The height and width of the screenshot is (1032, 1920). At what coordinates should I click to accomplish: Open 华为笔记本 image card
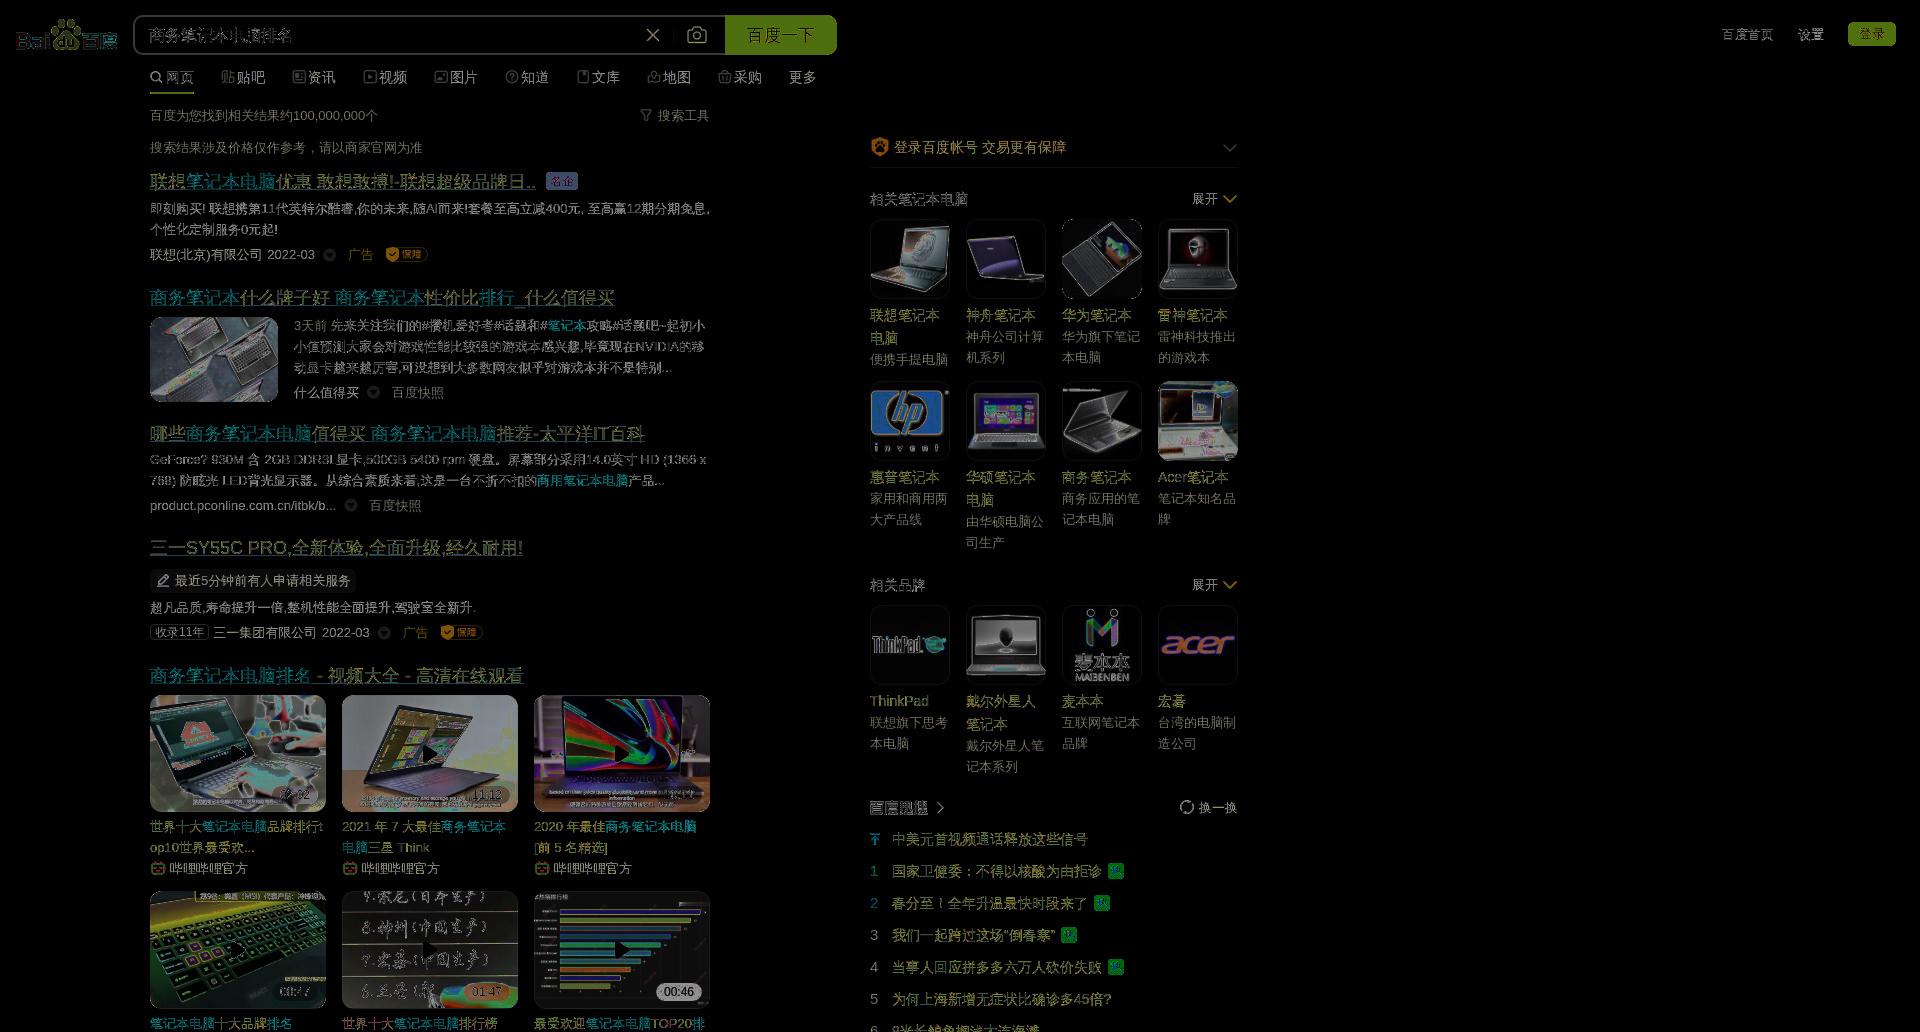coord(1101,259)
